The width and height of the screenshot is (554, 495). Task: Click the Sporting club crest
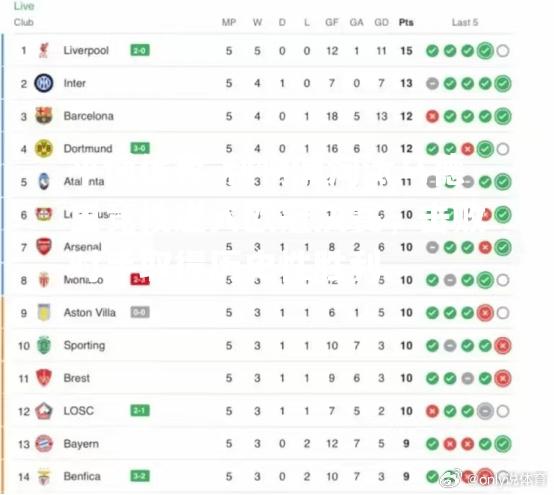pos(44,345)
